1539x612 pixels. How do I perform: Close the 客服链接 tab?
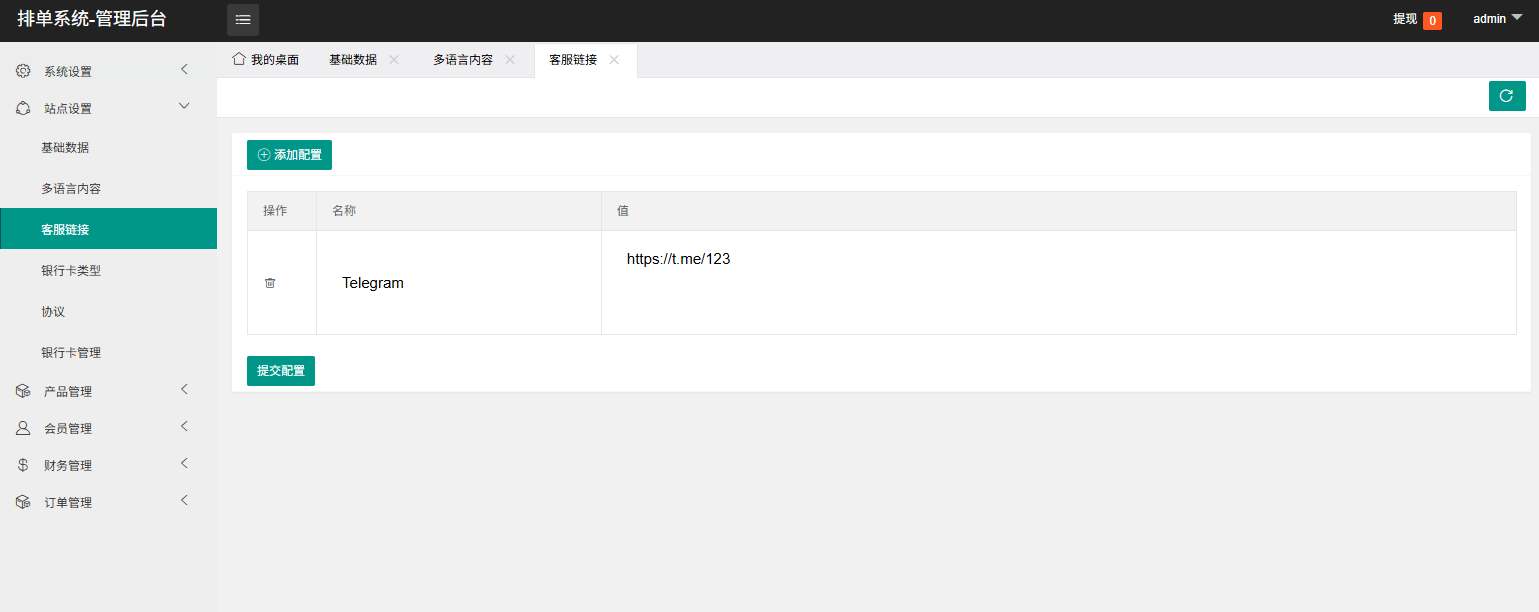tap(614, 60)
